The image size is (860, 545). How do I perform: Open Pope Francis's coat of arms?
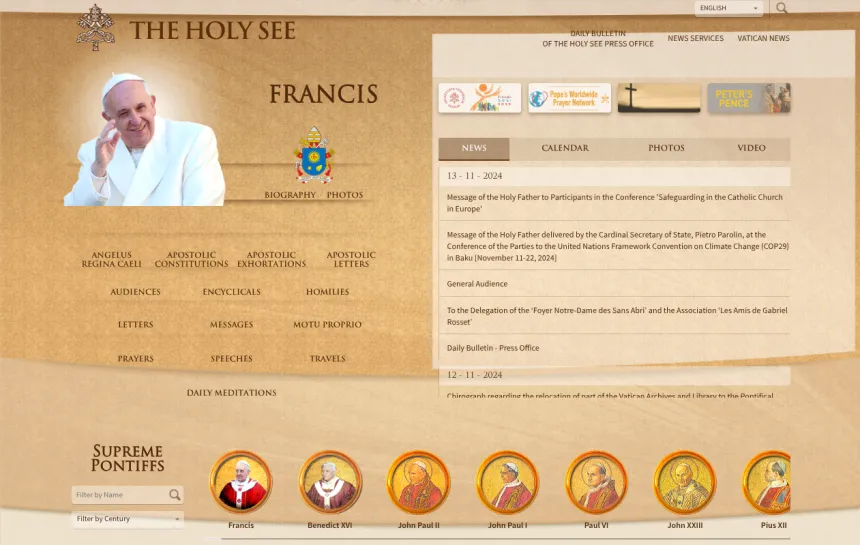click(x=314, y=155)
